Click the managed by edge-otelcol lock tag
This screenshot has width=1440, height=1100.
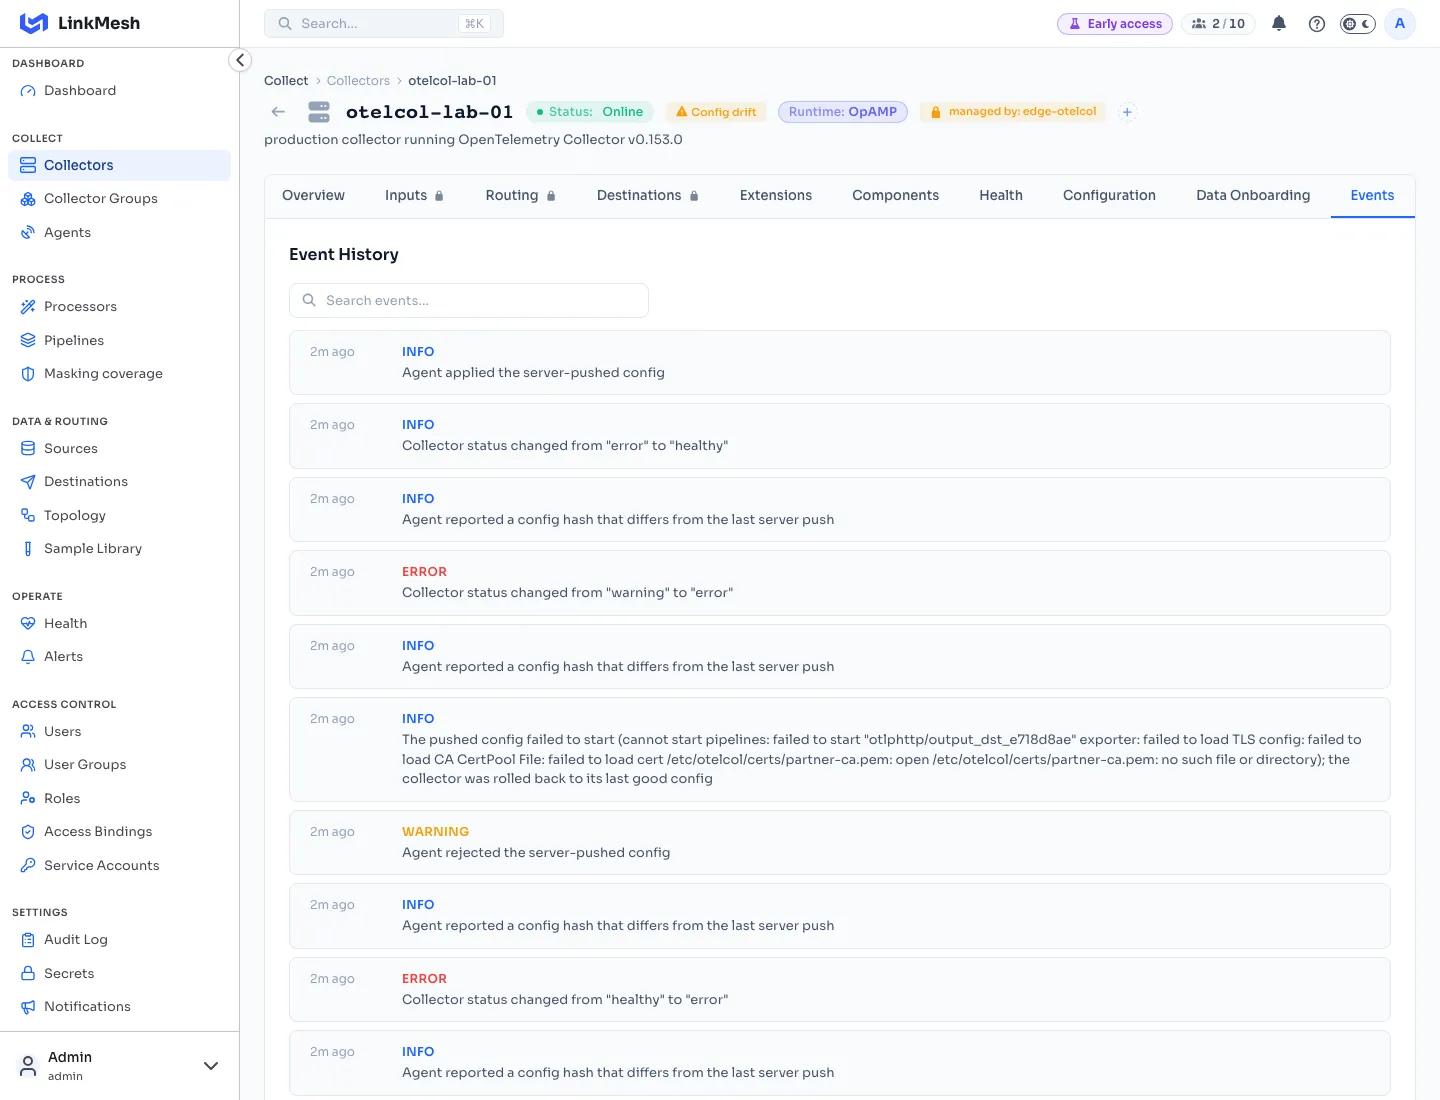[1013, 112]
